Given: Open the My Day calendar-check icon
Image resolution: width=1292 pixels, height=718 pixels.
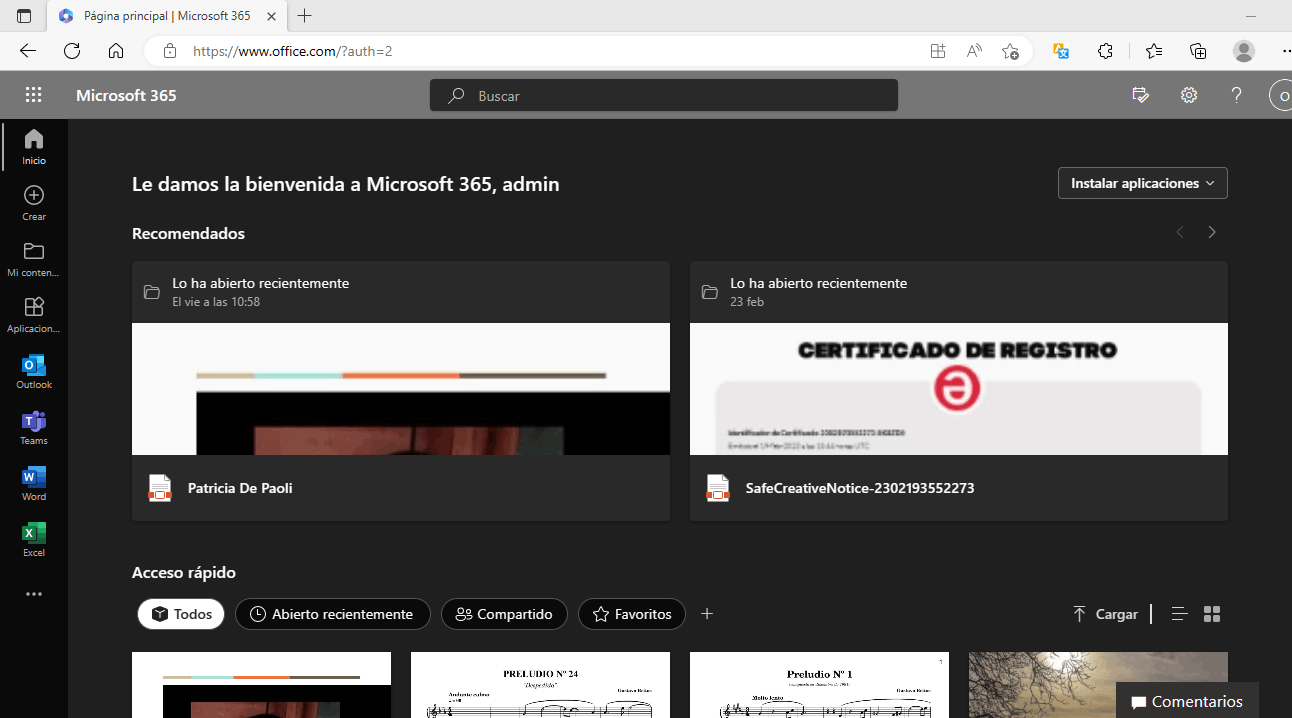Looking at the screenshot, I should point(1140,95).
